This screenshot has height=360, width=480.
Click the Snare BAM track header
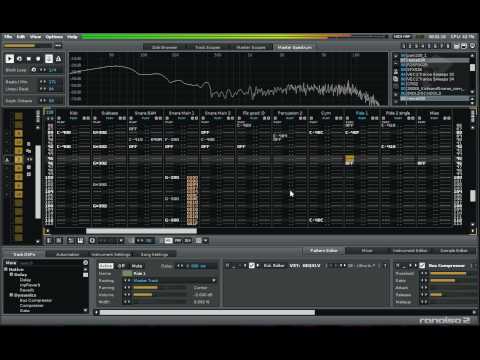[x=145, y=113]
